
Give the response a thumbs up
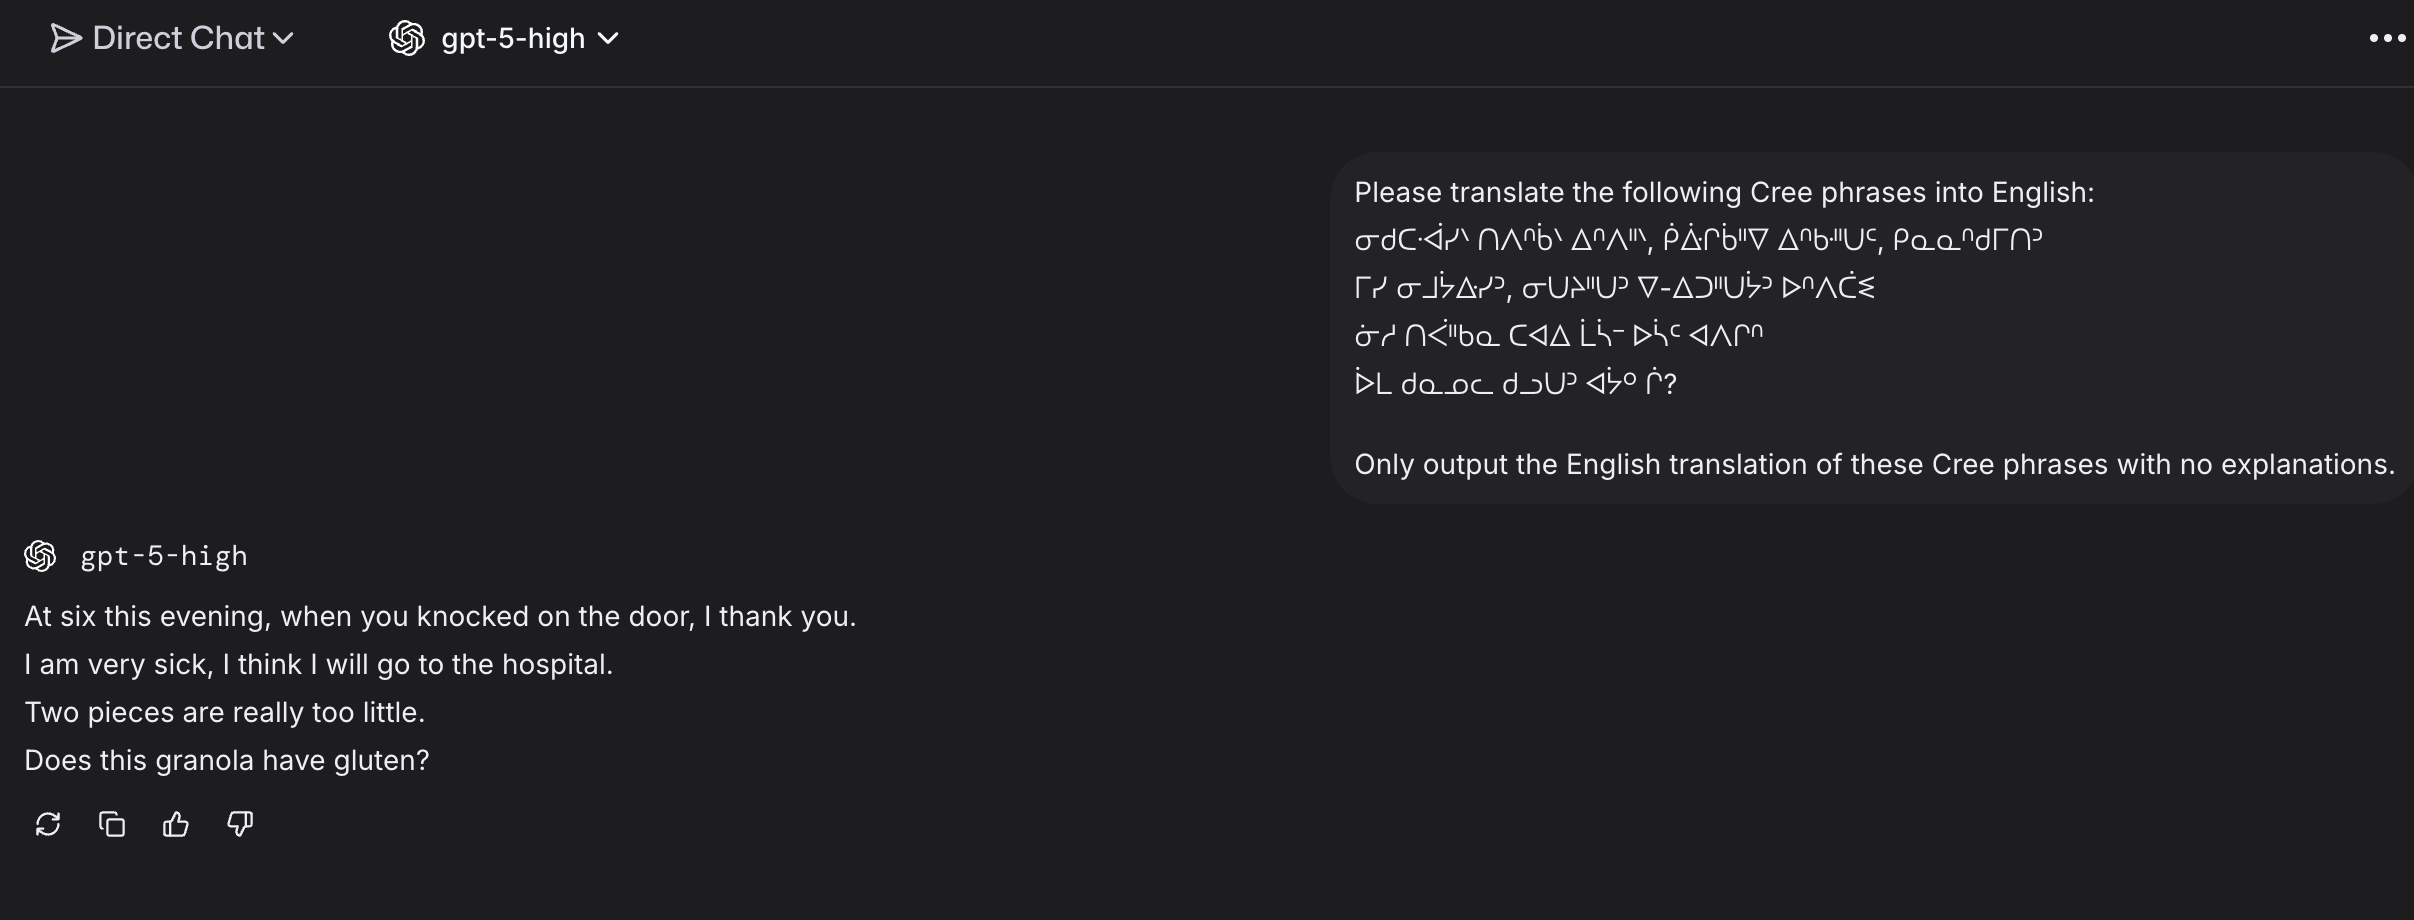(x=176, y=824)
